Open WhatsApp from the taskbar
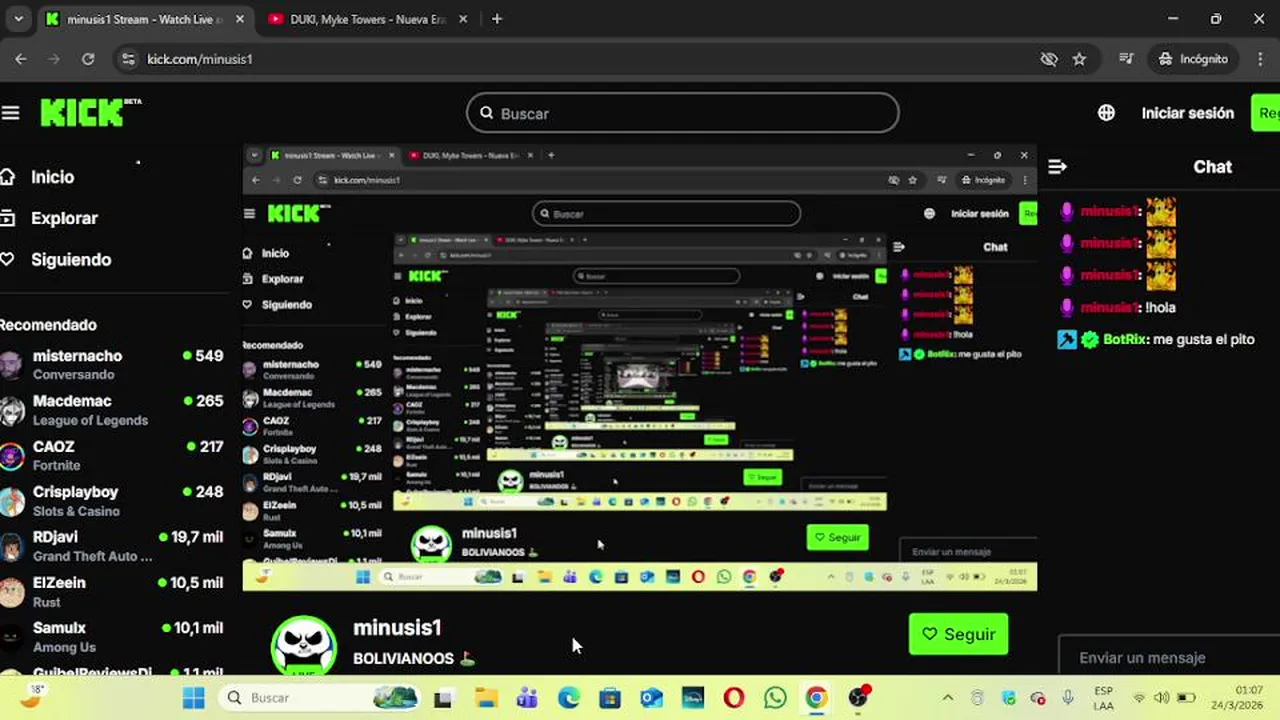This screenshot has height=720, width=1280. pos(775,698)
